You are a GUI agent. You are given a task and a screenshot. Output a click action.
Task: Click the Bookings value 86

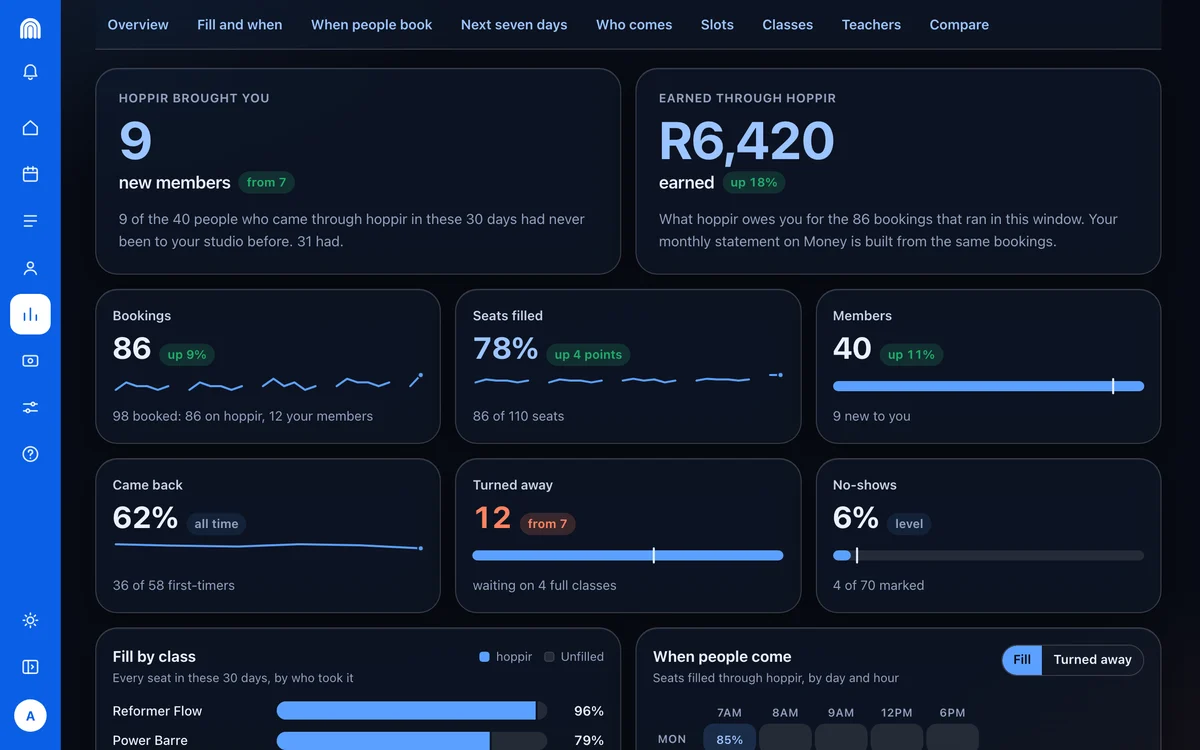point(132,348)
